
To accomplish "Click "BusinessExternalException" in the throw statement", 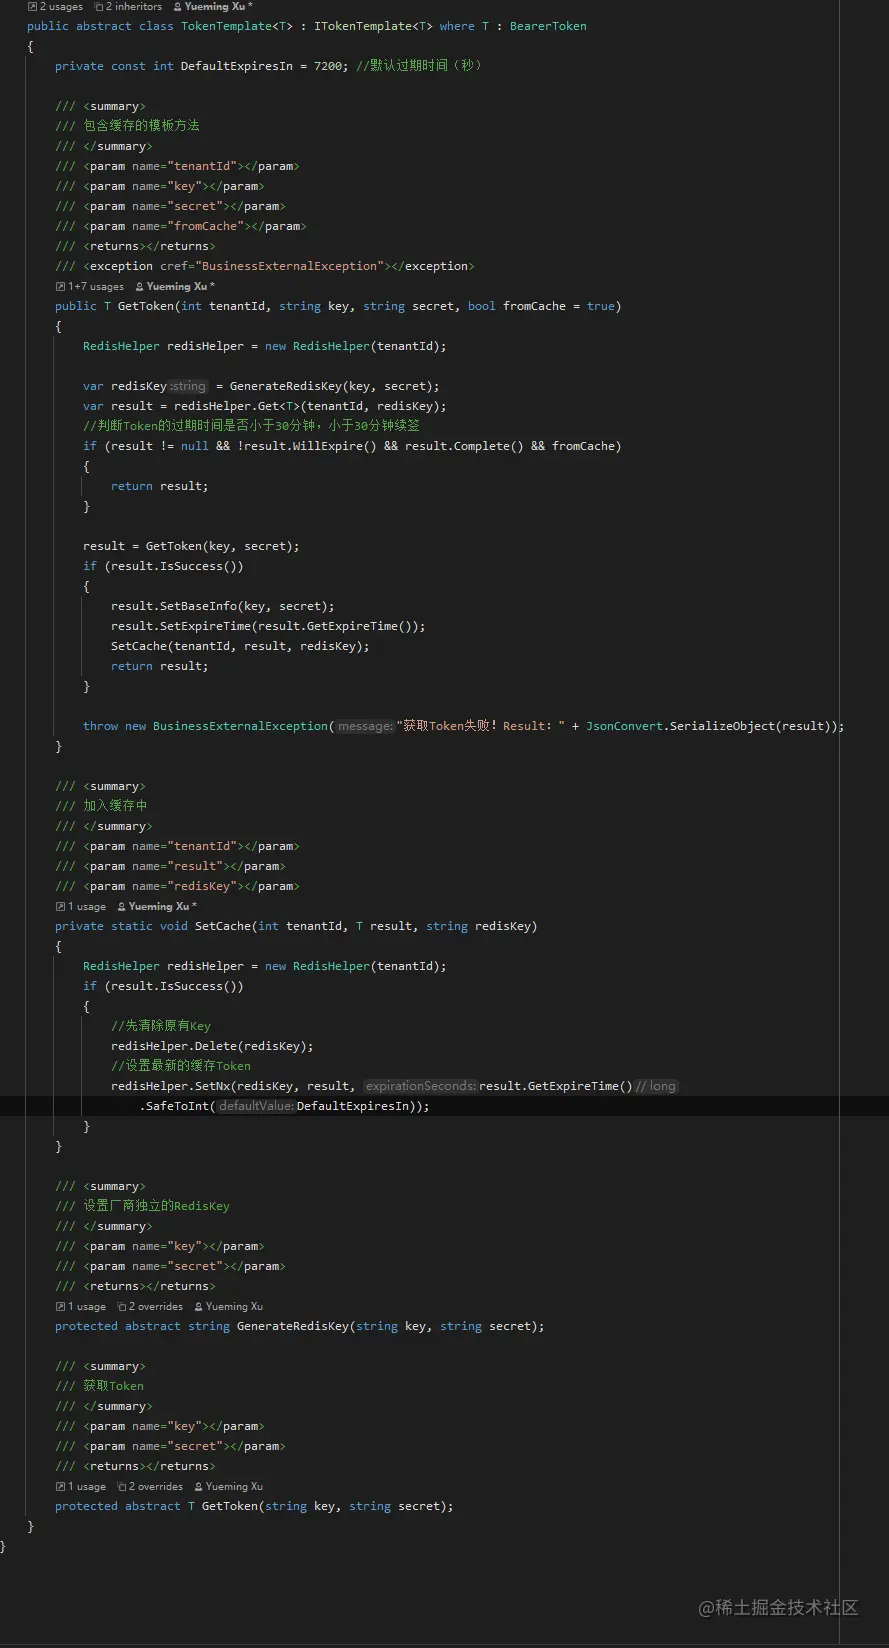I will click(240, 726).
